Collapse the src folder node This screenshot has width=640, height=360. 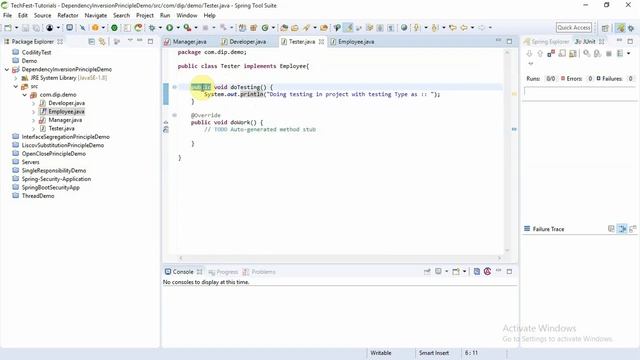16,87
